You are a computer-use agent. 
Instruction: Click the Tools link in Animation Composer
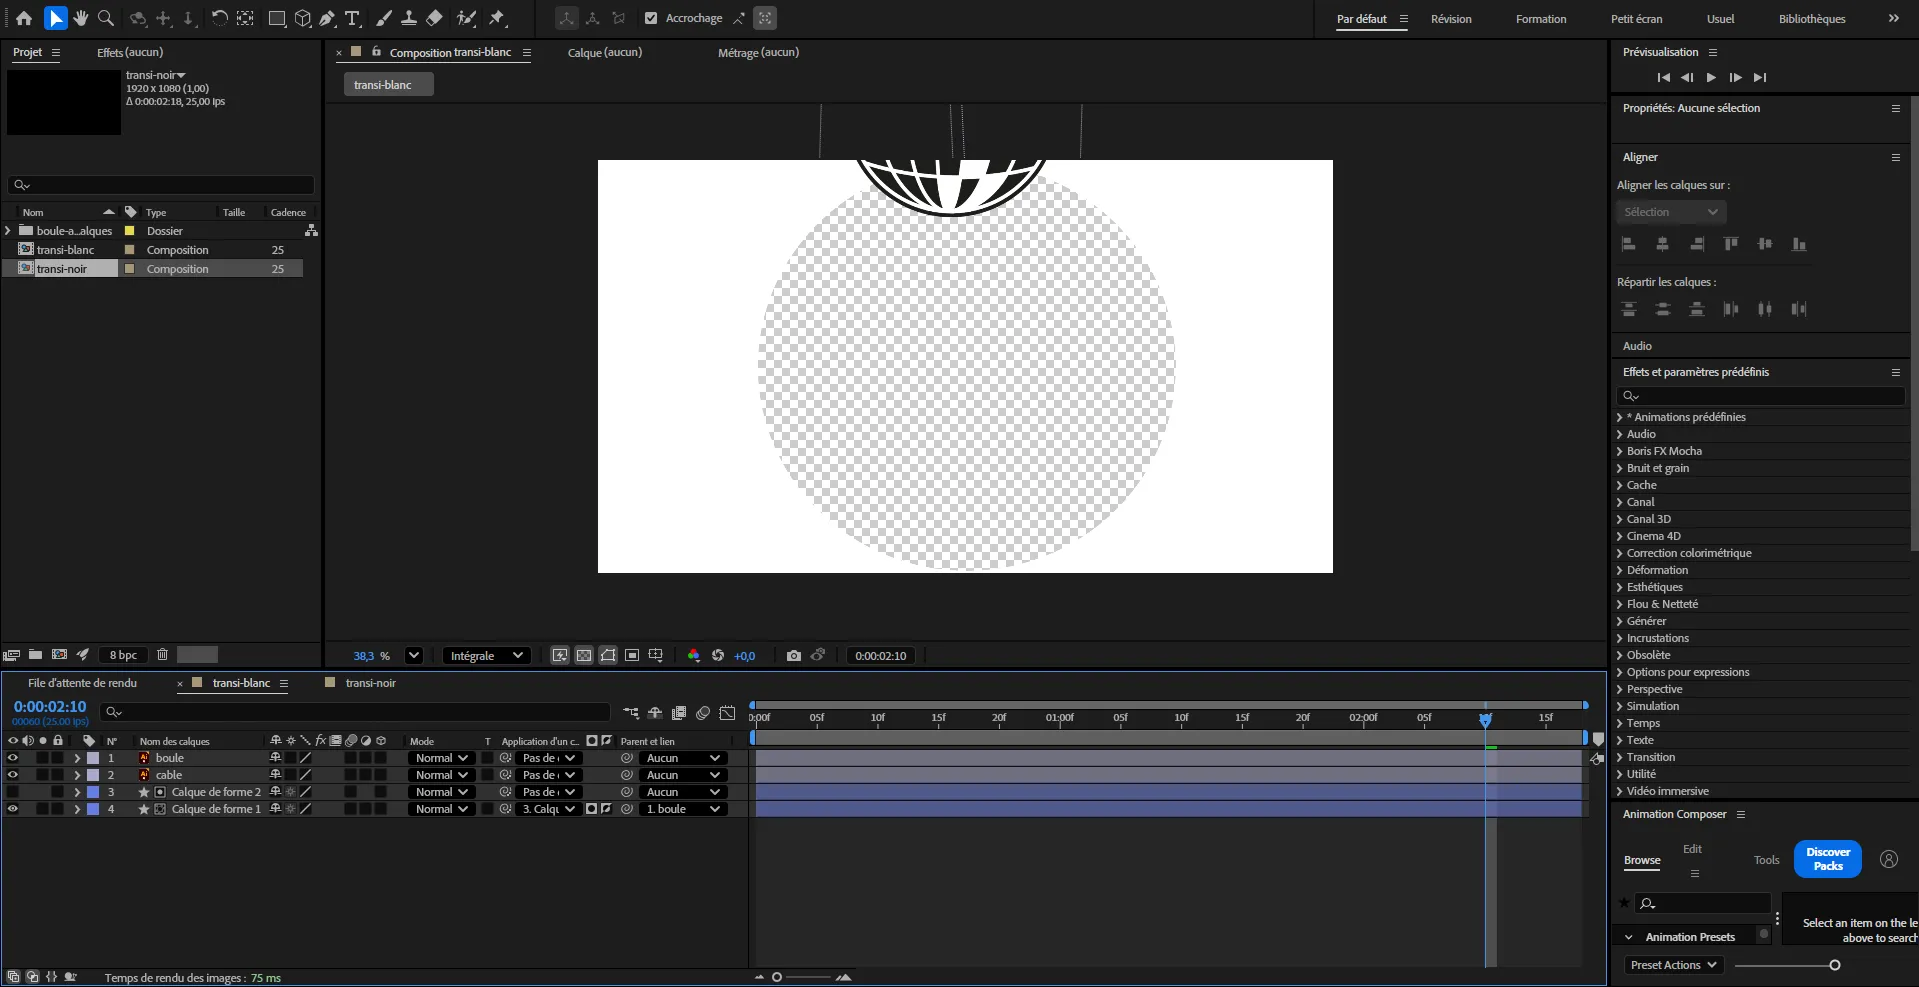[1766, 860]
